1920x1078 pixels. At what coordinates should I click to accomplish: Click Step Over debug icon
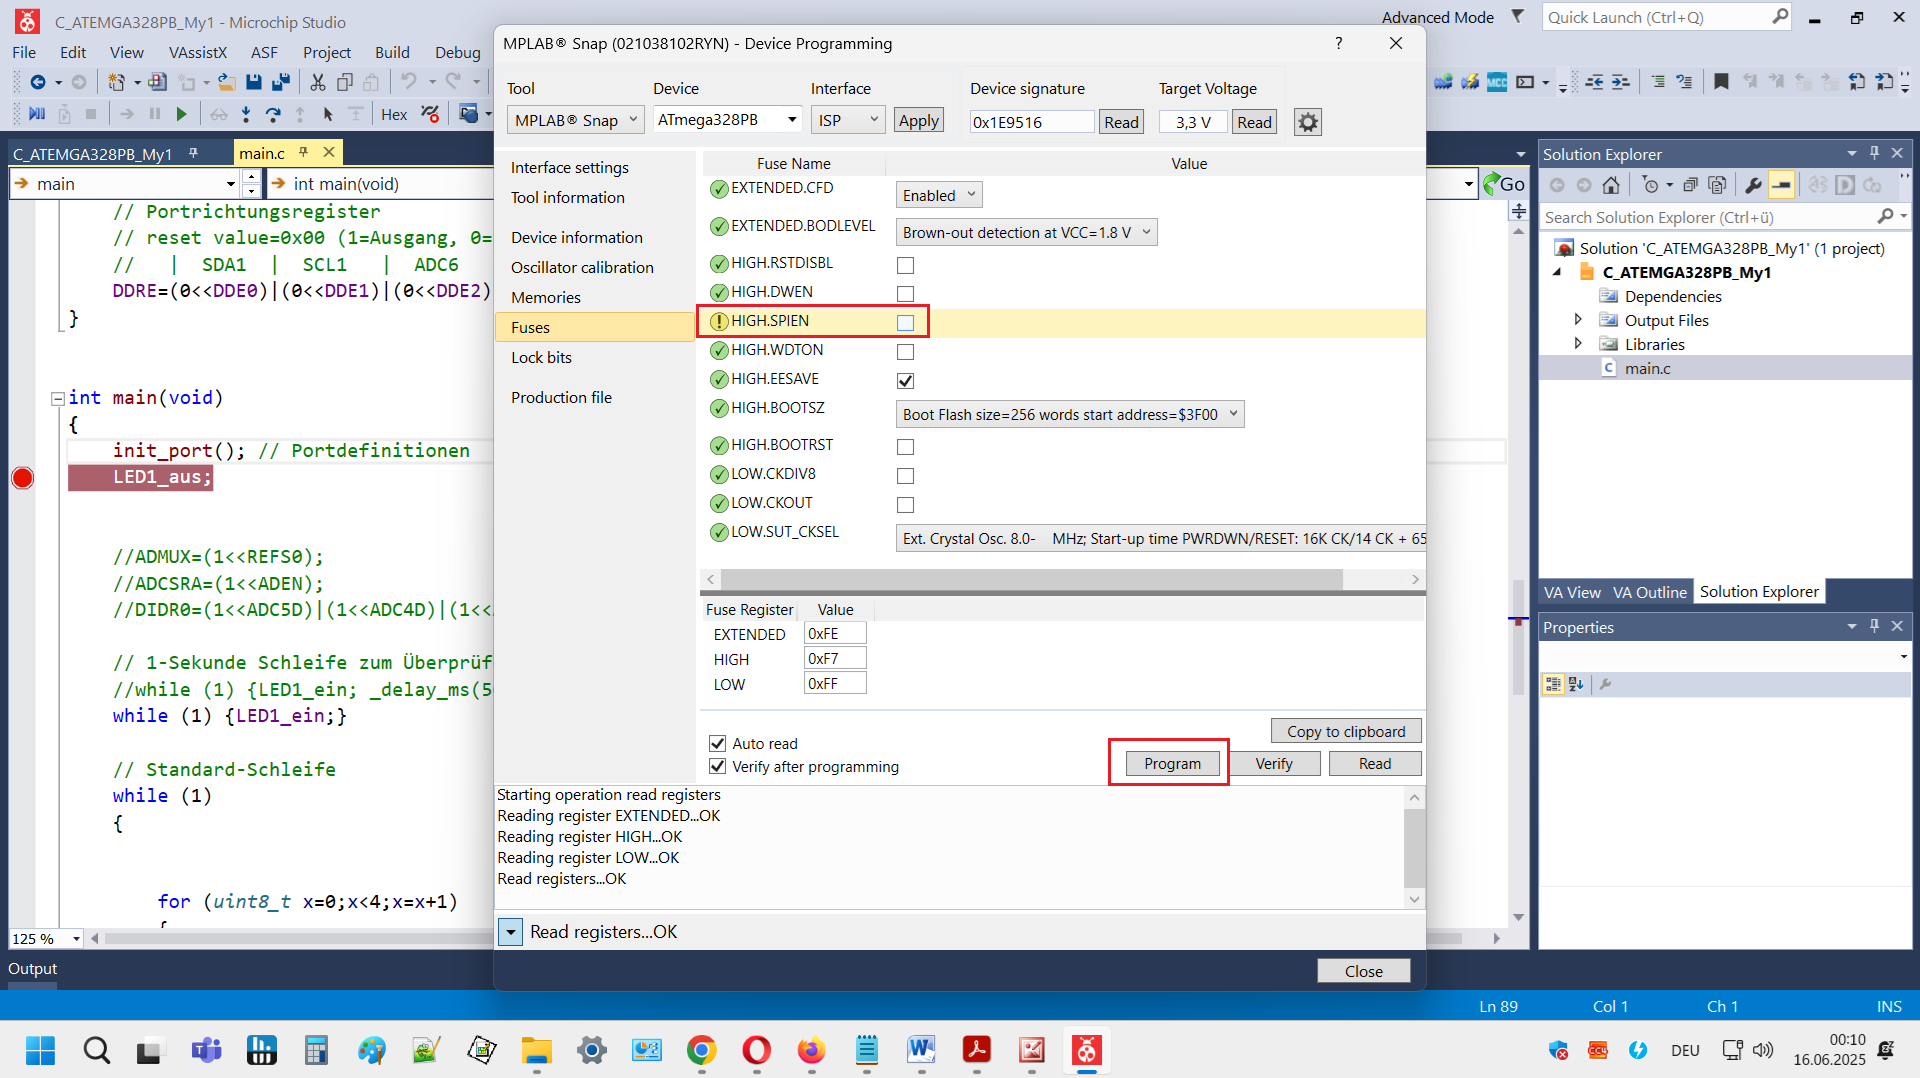(x=272, y=114)
